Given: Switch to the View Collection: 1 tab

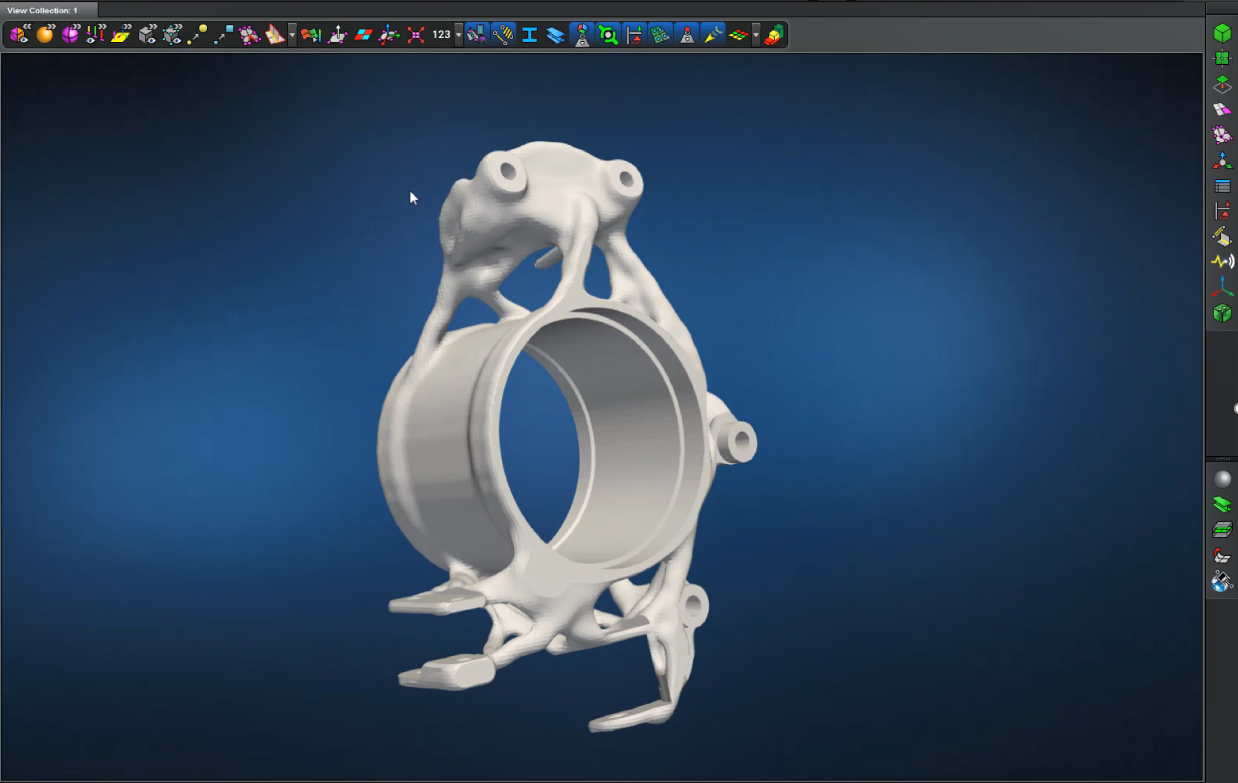Looking at the screenshot, I should 45,8.
